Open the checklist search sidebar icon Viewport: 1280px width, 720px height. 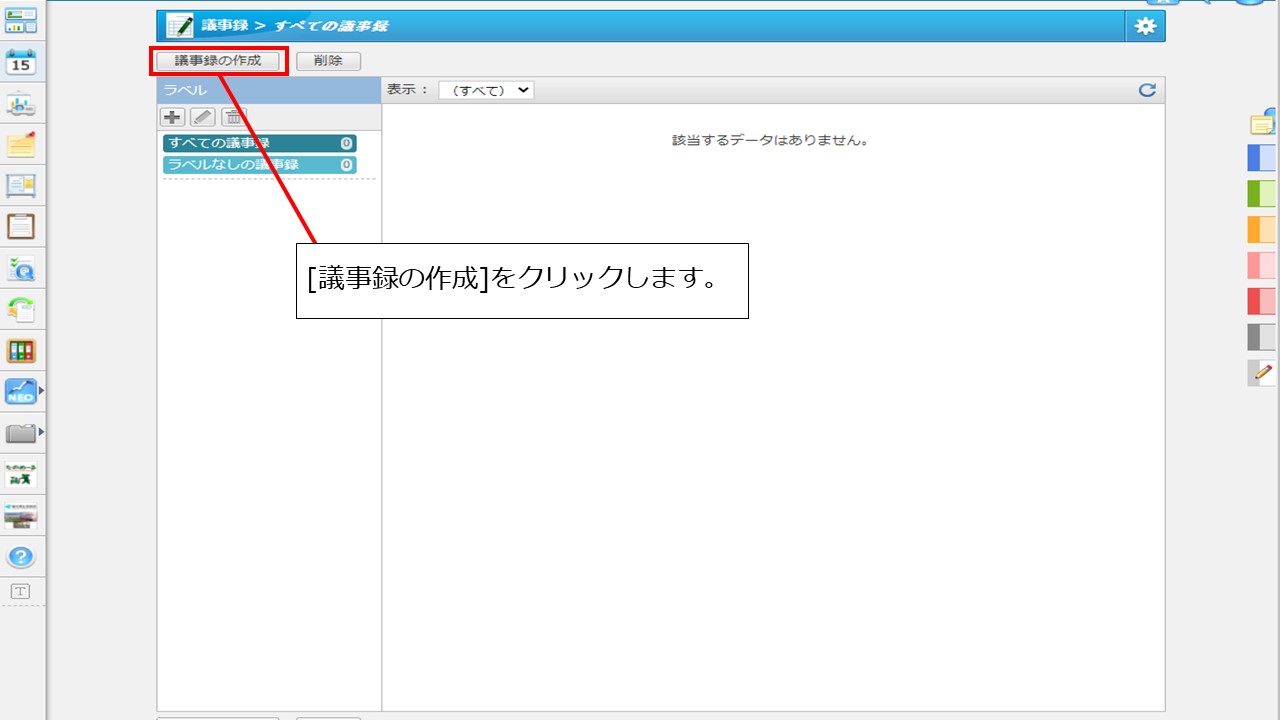[x=21, y=269]
